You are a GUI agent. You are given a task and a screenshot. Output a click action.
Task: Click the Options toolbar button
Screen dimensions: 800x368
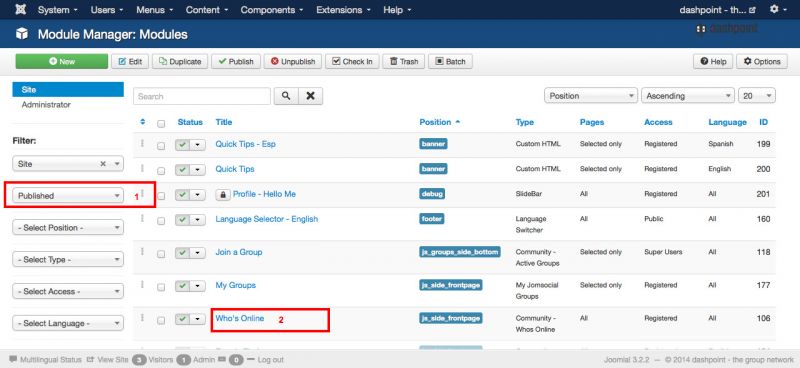762,61
